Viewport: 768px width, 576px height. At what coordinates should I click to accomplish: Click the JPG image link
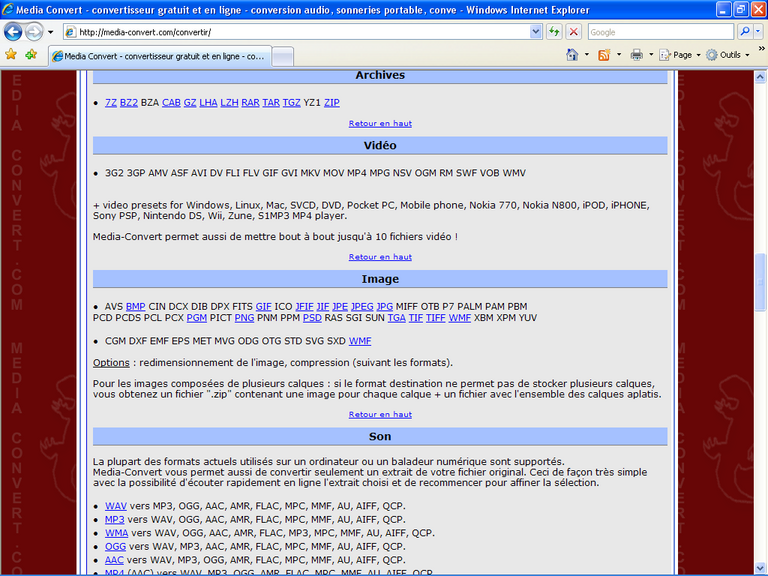click(x=385, y=307)
